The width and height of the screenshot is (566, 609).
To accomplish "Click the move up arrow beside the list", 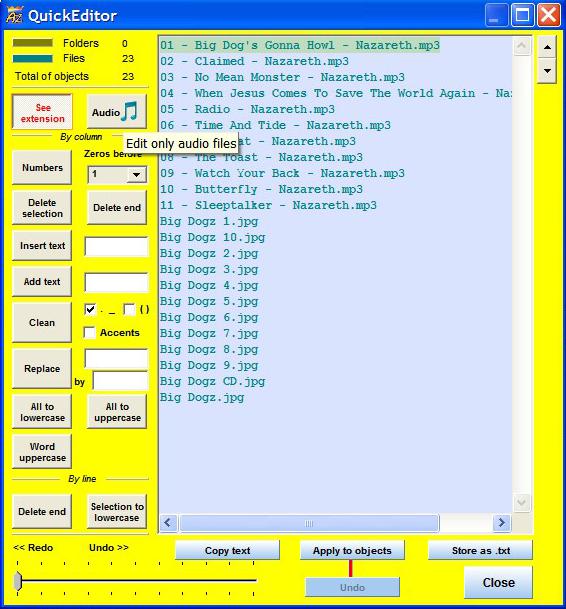I will pyautogui.click(x=547, y=47).
